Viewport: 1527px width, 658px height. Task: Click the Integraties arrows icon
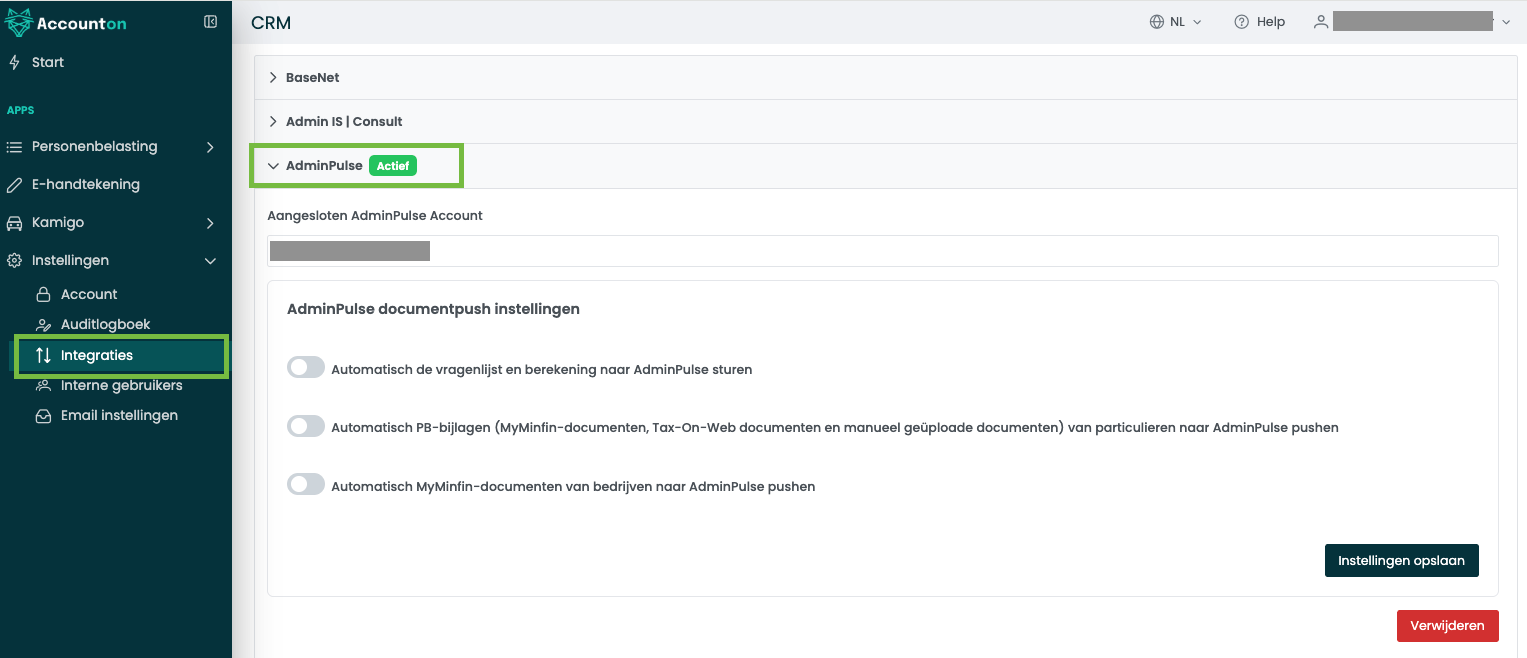click(43, 355)
